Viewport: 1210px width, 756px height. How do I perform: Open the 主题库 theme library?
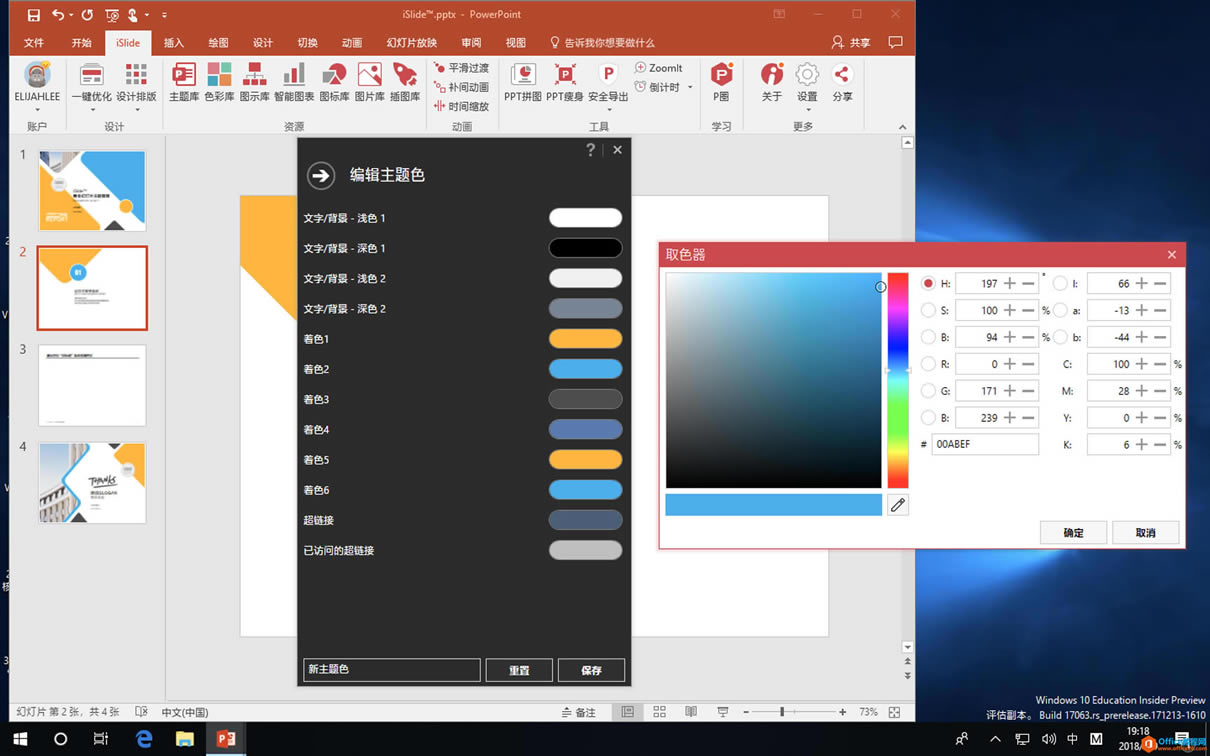184,82
